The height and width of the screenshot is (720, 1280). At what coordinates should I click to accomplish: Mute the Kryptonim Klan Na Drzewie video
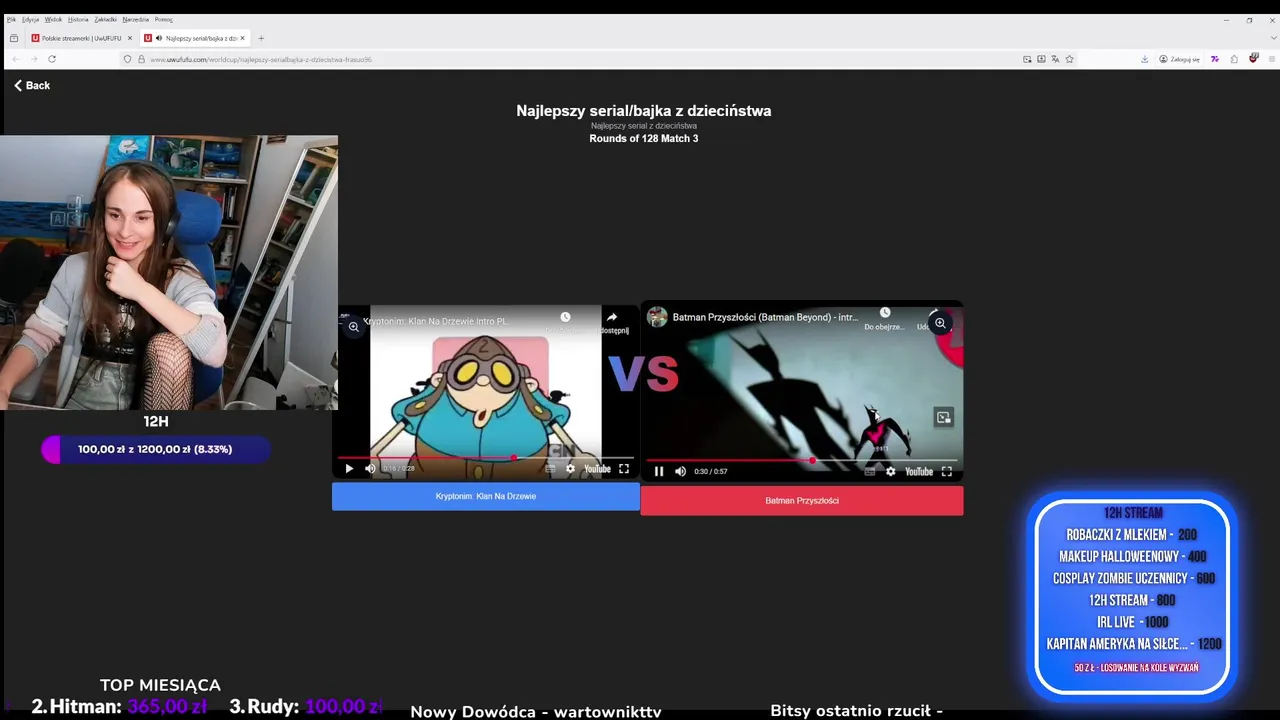click(370, 468)
